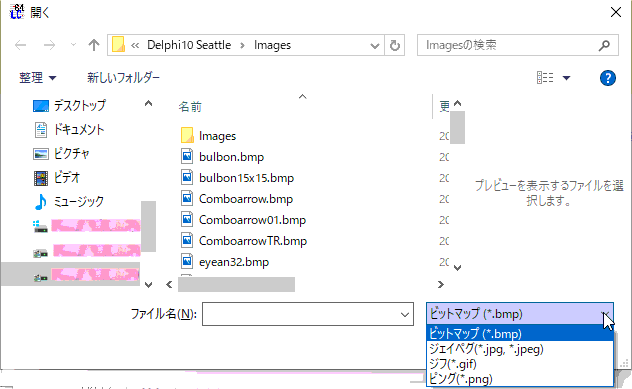Click the file list horizontal scrollbar thumb
632x389 pixels.
(x=237, y=285)
